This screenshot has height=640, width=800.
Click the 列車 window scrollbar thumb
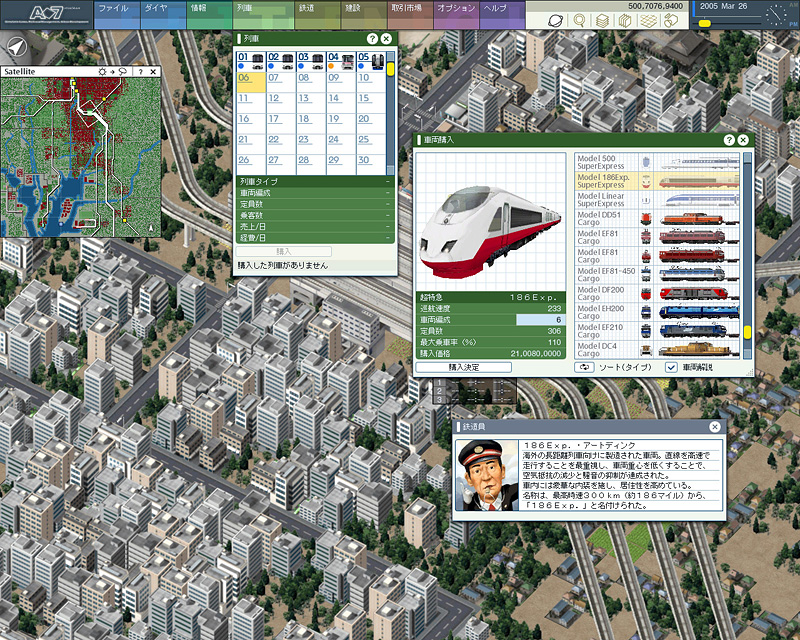[390, 69]
